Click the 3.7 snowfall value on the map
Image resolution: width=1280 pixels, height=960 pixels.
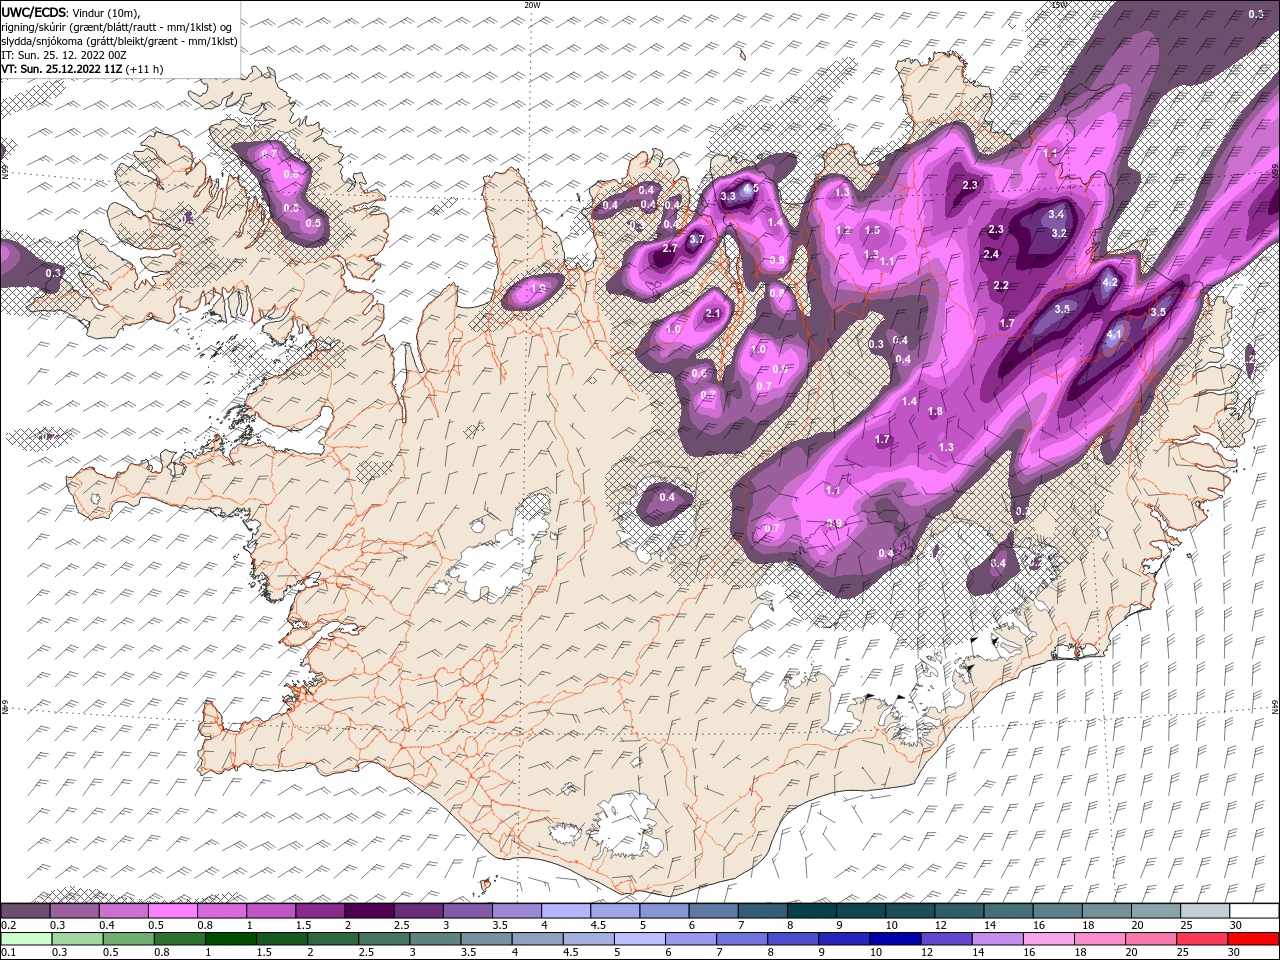[x=697, y=239]
